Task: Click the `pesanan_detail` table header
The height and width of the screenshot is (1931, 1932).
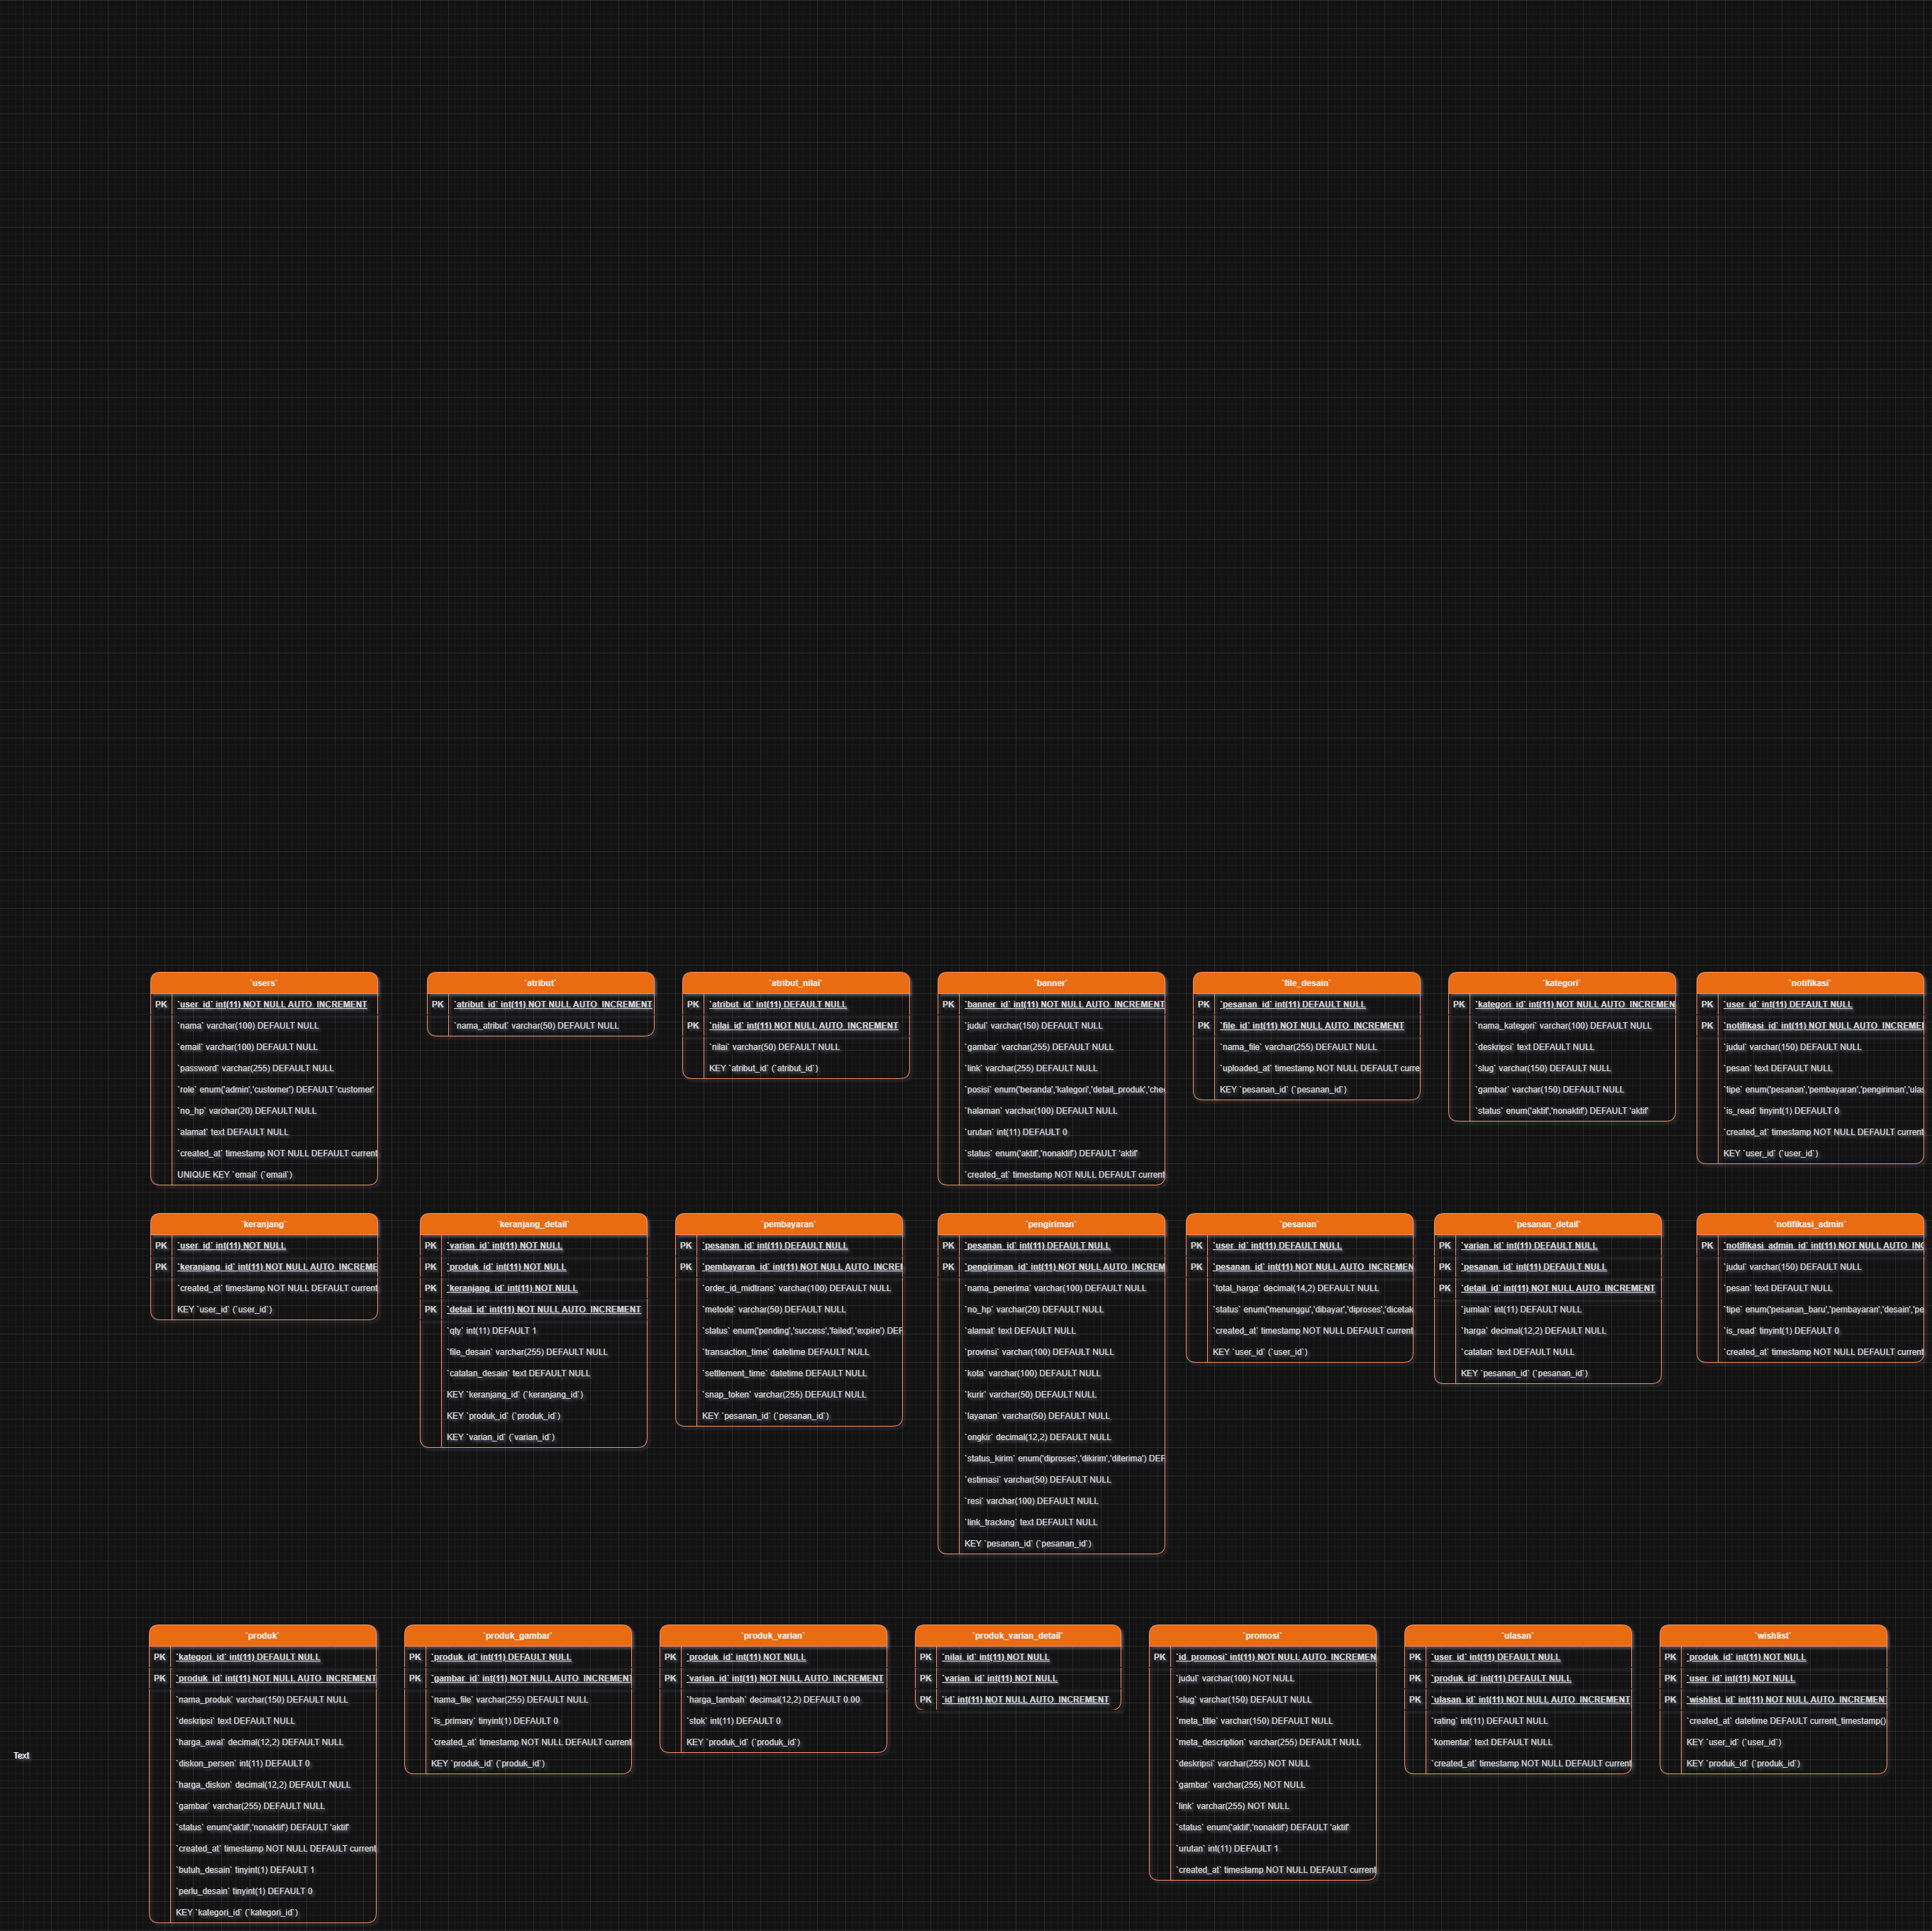Action: pos(1547,1224)
